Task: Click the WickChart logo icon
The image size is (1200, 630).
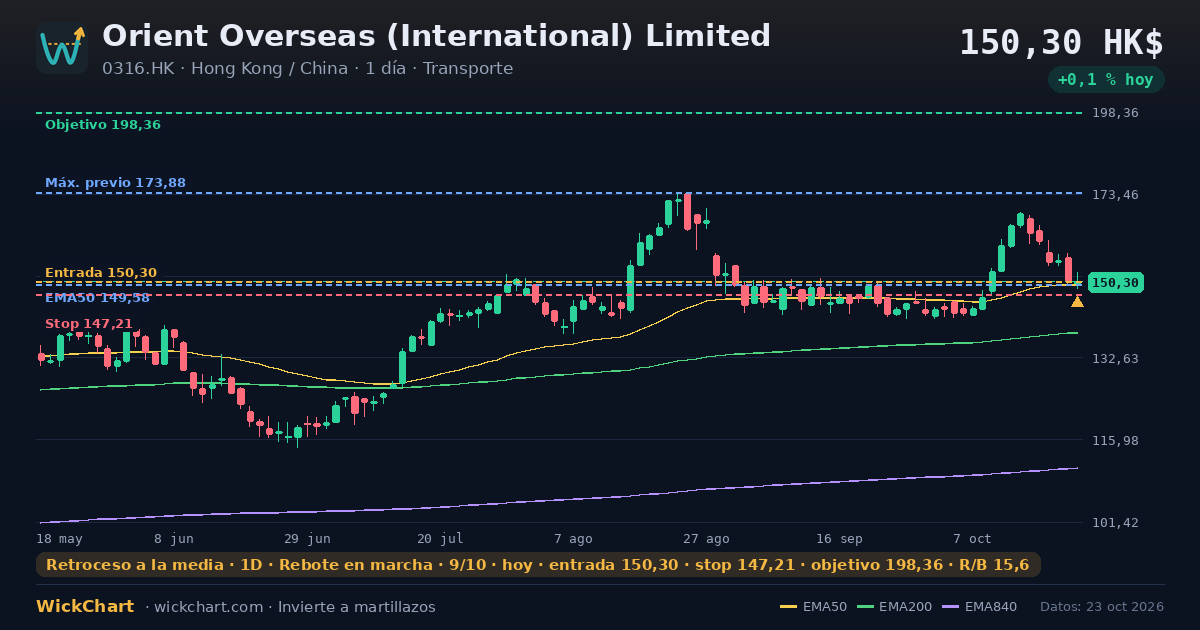Action: (x=62, y=48)
